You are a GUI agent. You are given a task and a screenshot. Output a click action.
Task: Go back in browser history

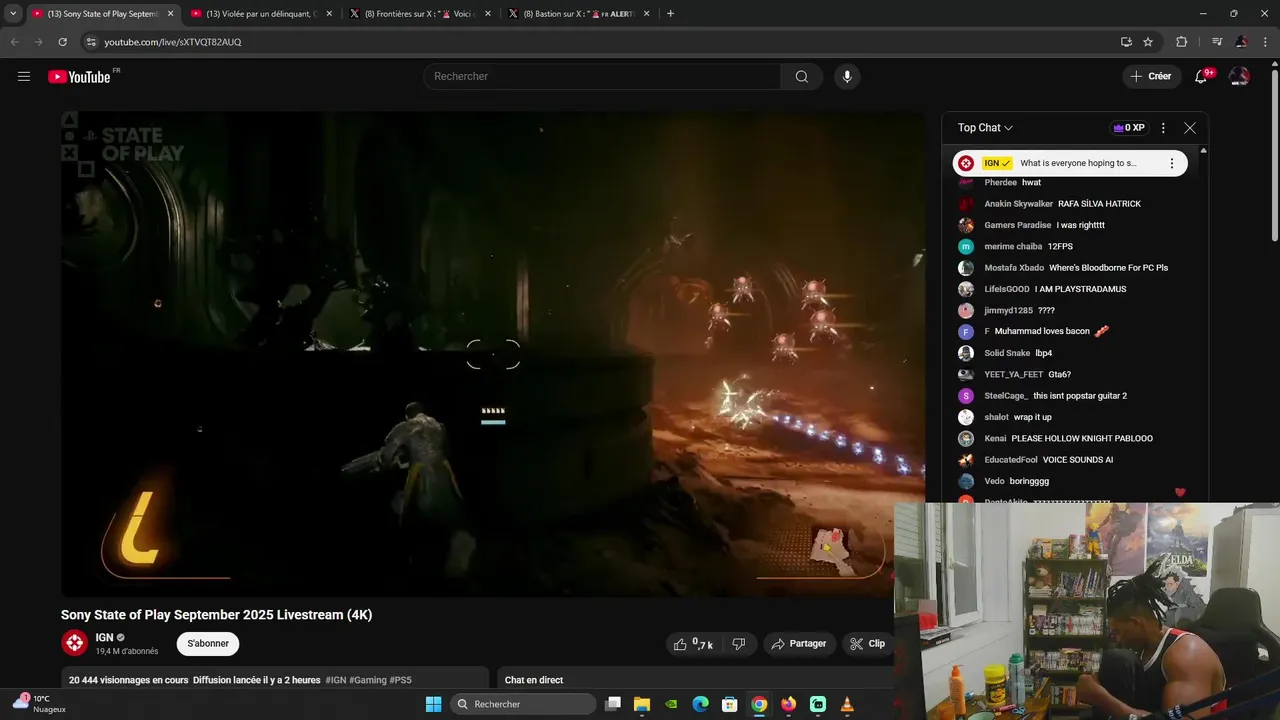click(x=15, y=42)
